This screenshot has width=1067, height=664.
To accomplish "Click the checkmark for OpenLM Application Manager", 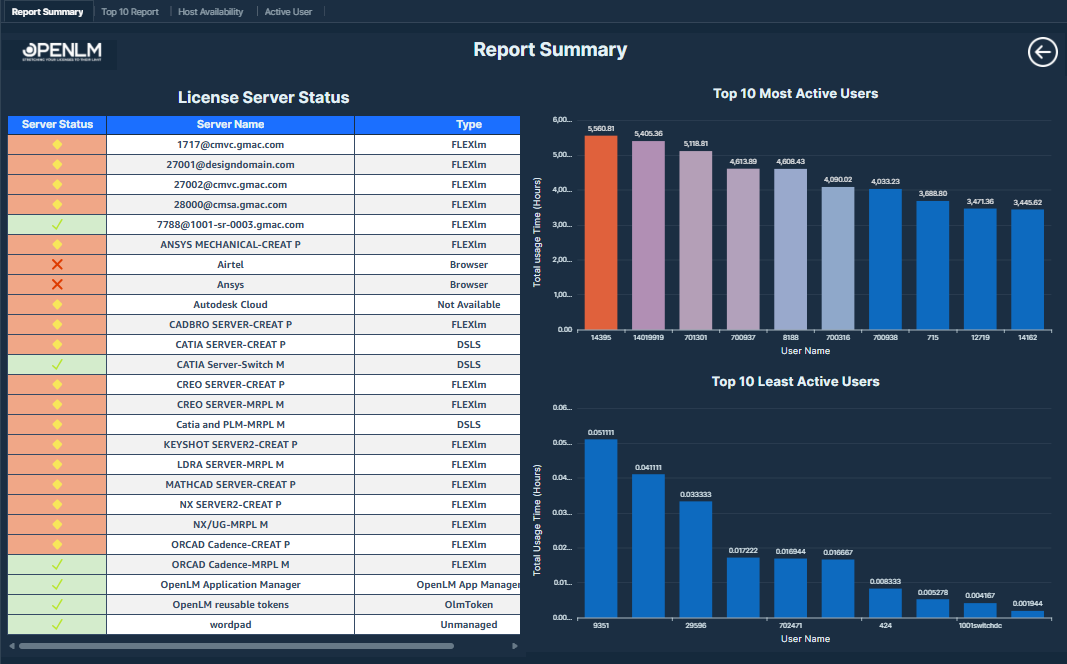I will click(x=56, y=584).
